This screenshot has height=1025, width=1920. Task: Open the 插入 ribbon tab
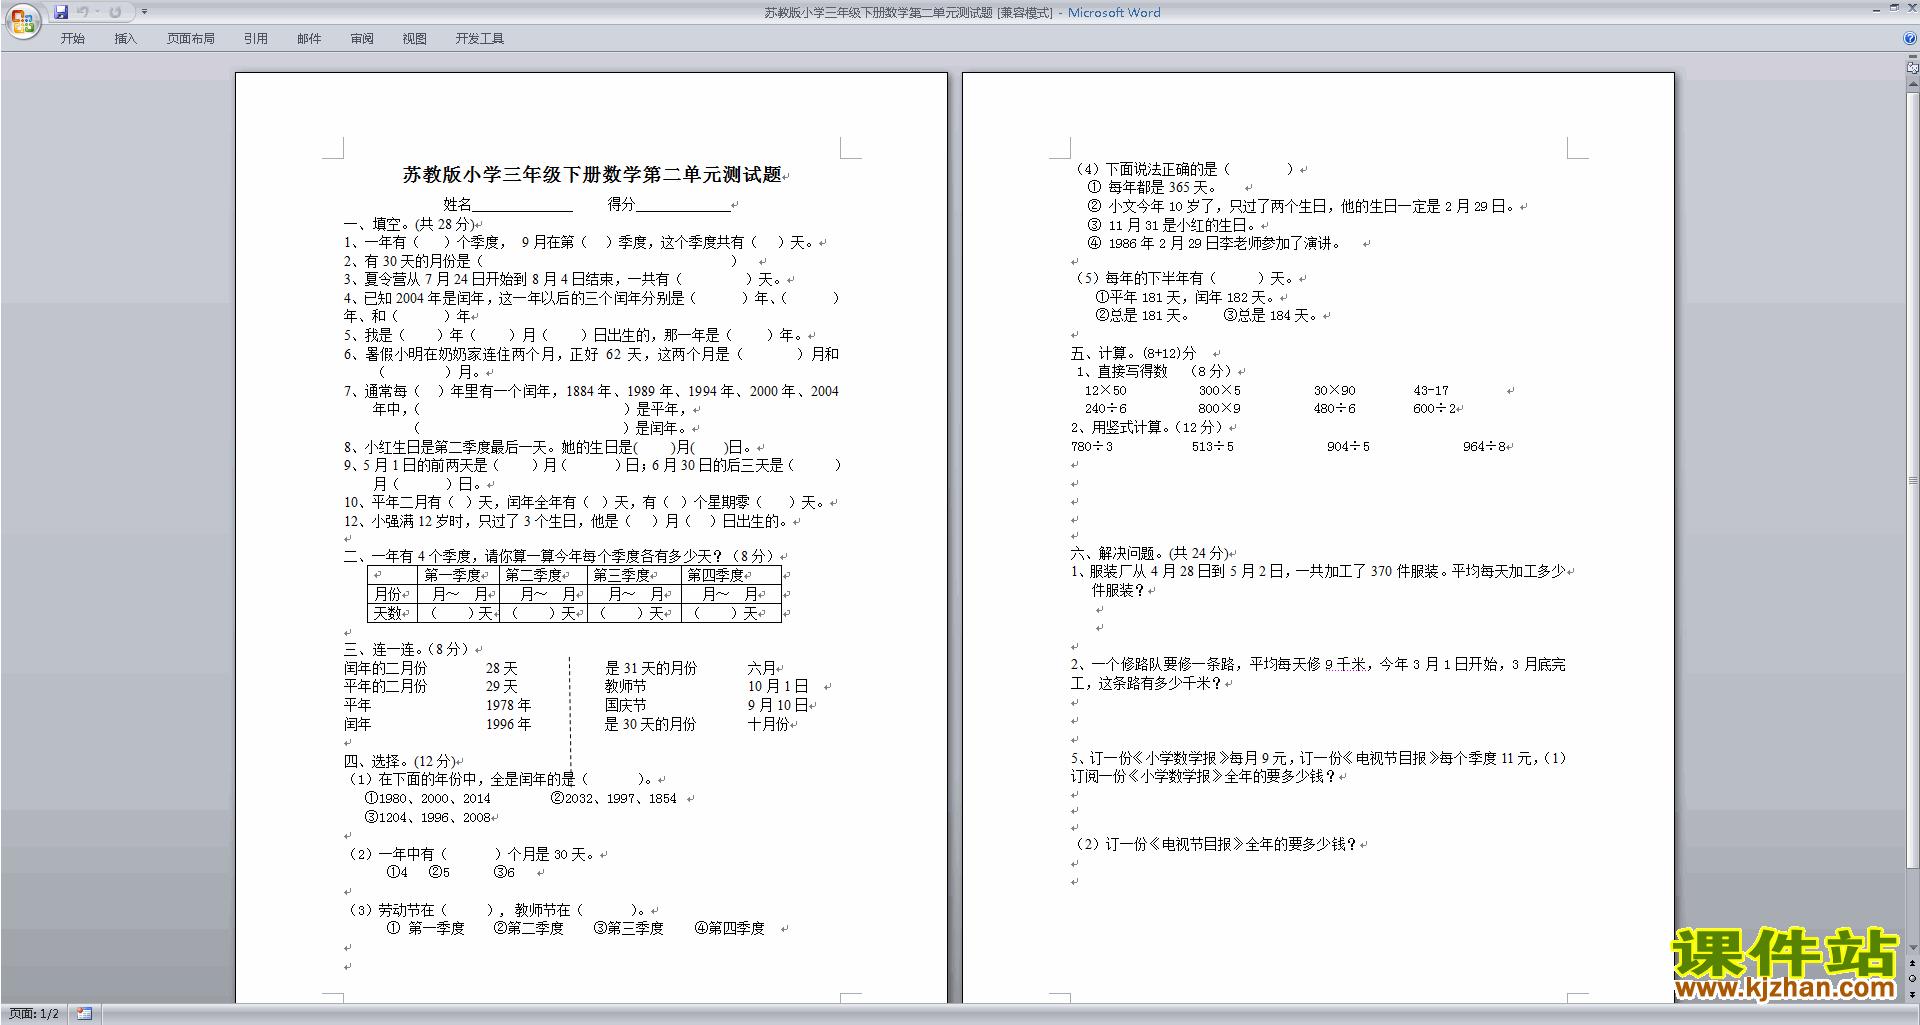pyautogui.click(x=125, y=39)
